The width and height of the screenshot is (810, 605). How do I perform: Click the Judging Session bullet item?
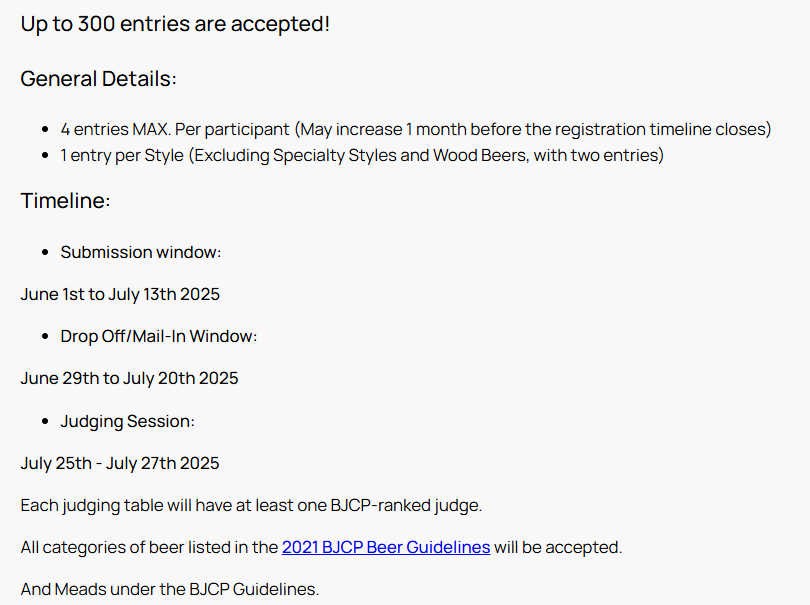pyautogui.click(x=128, y=421)
